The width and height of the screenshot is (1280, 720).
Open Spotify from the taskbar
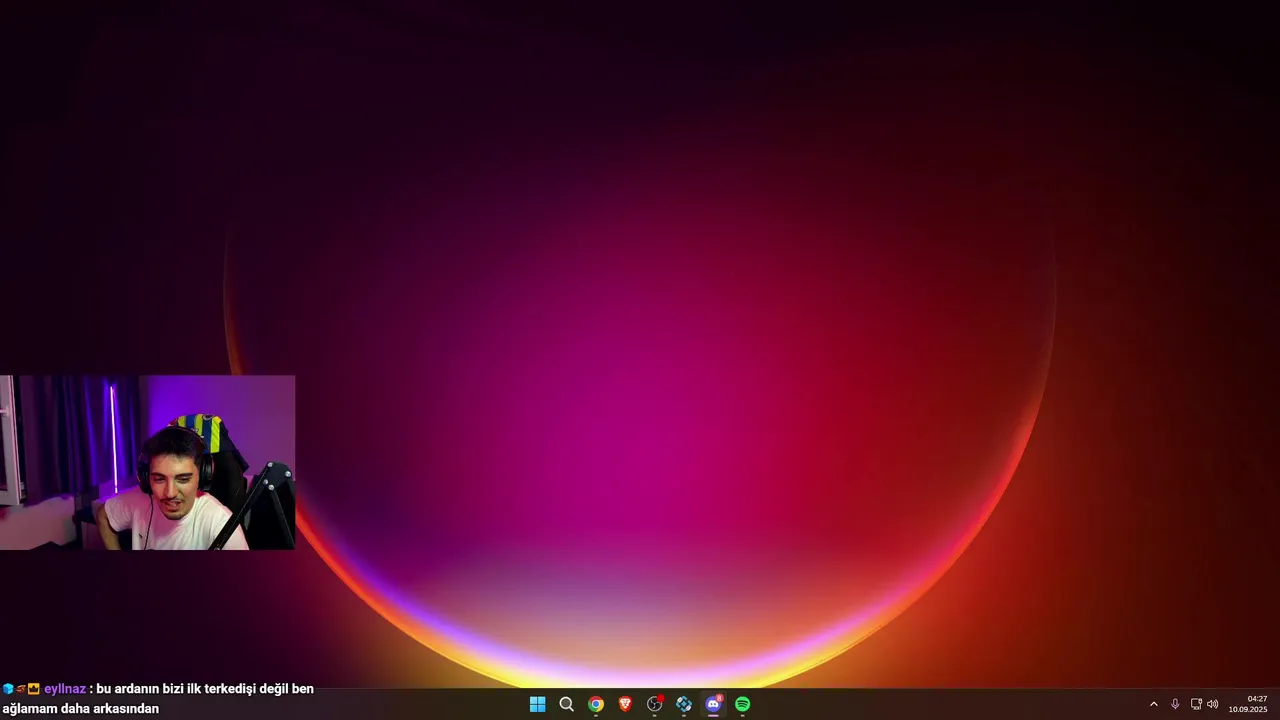tap(743, 704)
